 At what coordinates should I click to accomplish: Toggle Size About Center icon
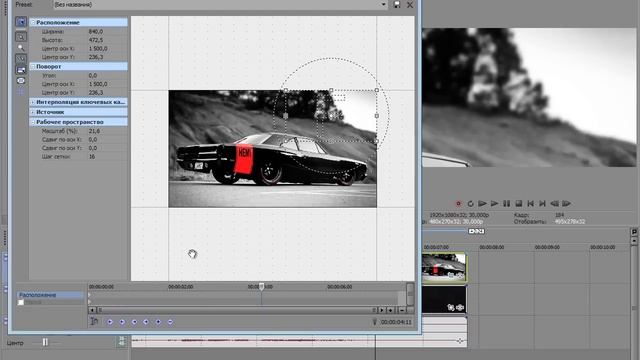(21, 81)
